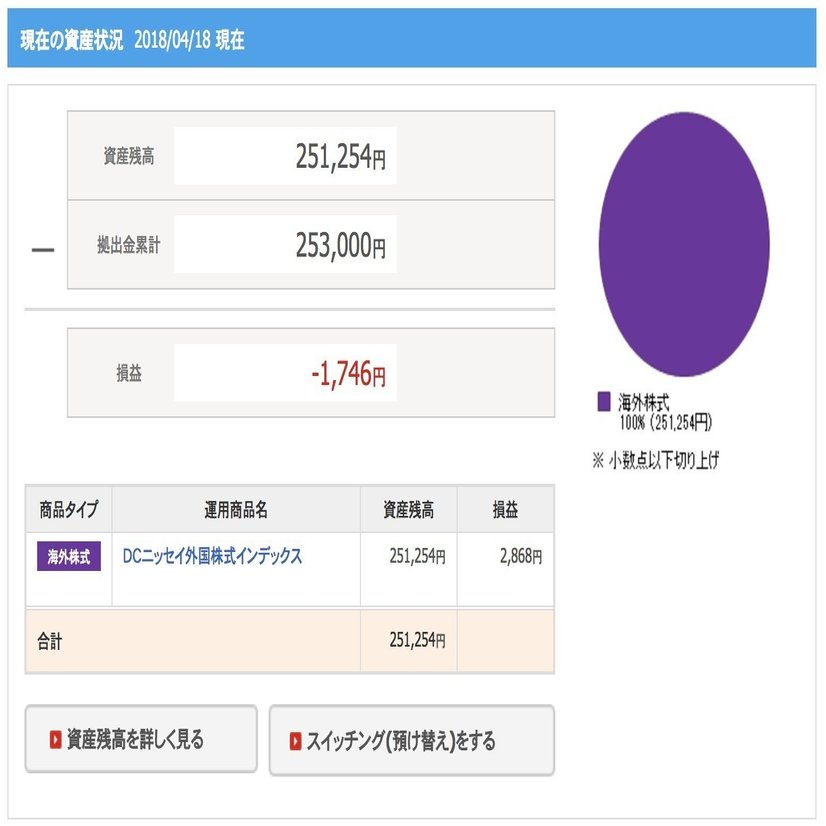Screen dimensions: 826x826
Task: Click the 損益 label in summary box
Action: [x=129, y=373]
